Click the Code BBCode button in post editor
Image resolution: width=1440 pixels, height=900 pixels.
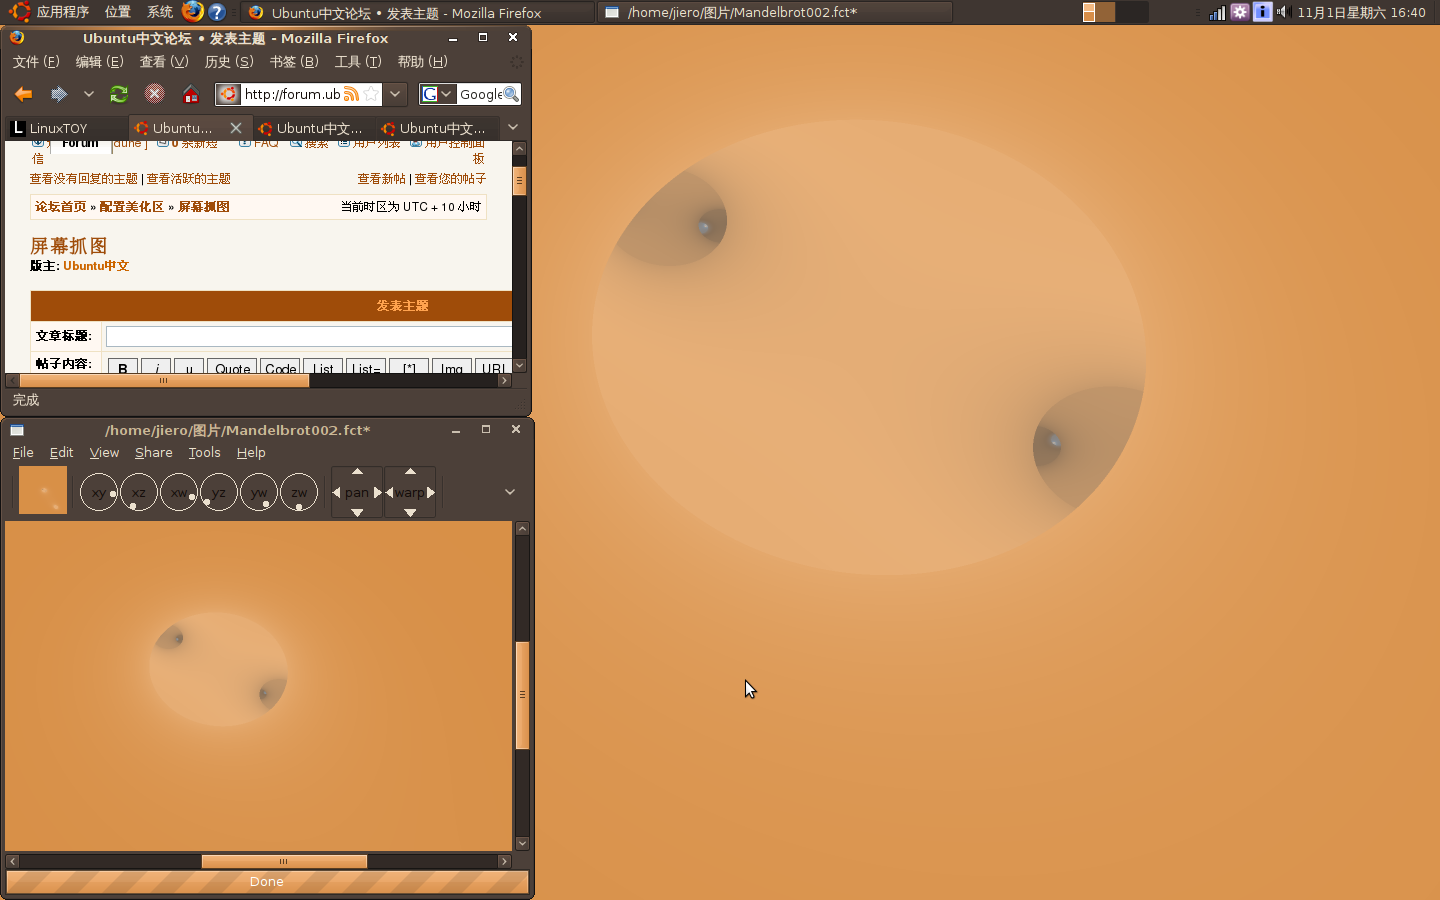[x=281, y=367]
